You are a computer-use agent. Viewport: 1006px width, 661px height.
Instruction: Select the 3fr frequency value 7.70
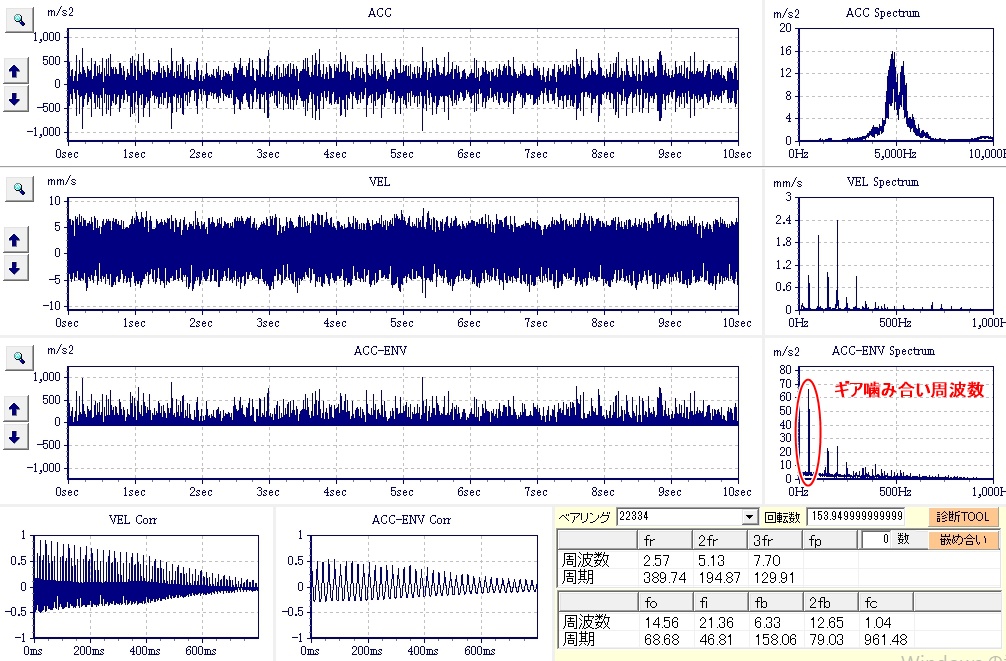coord(767,560)
